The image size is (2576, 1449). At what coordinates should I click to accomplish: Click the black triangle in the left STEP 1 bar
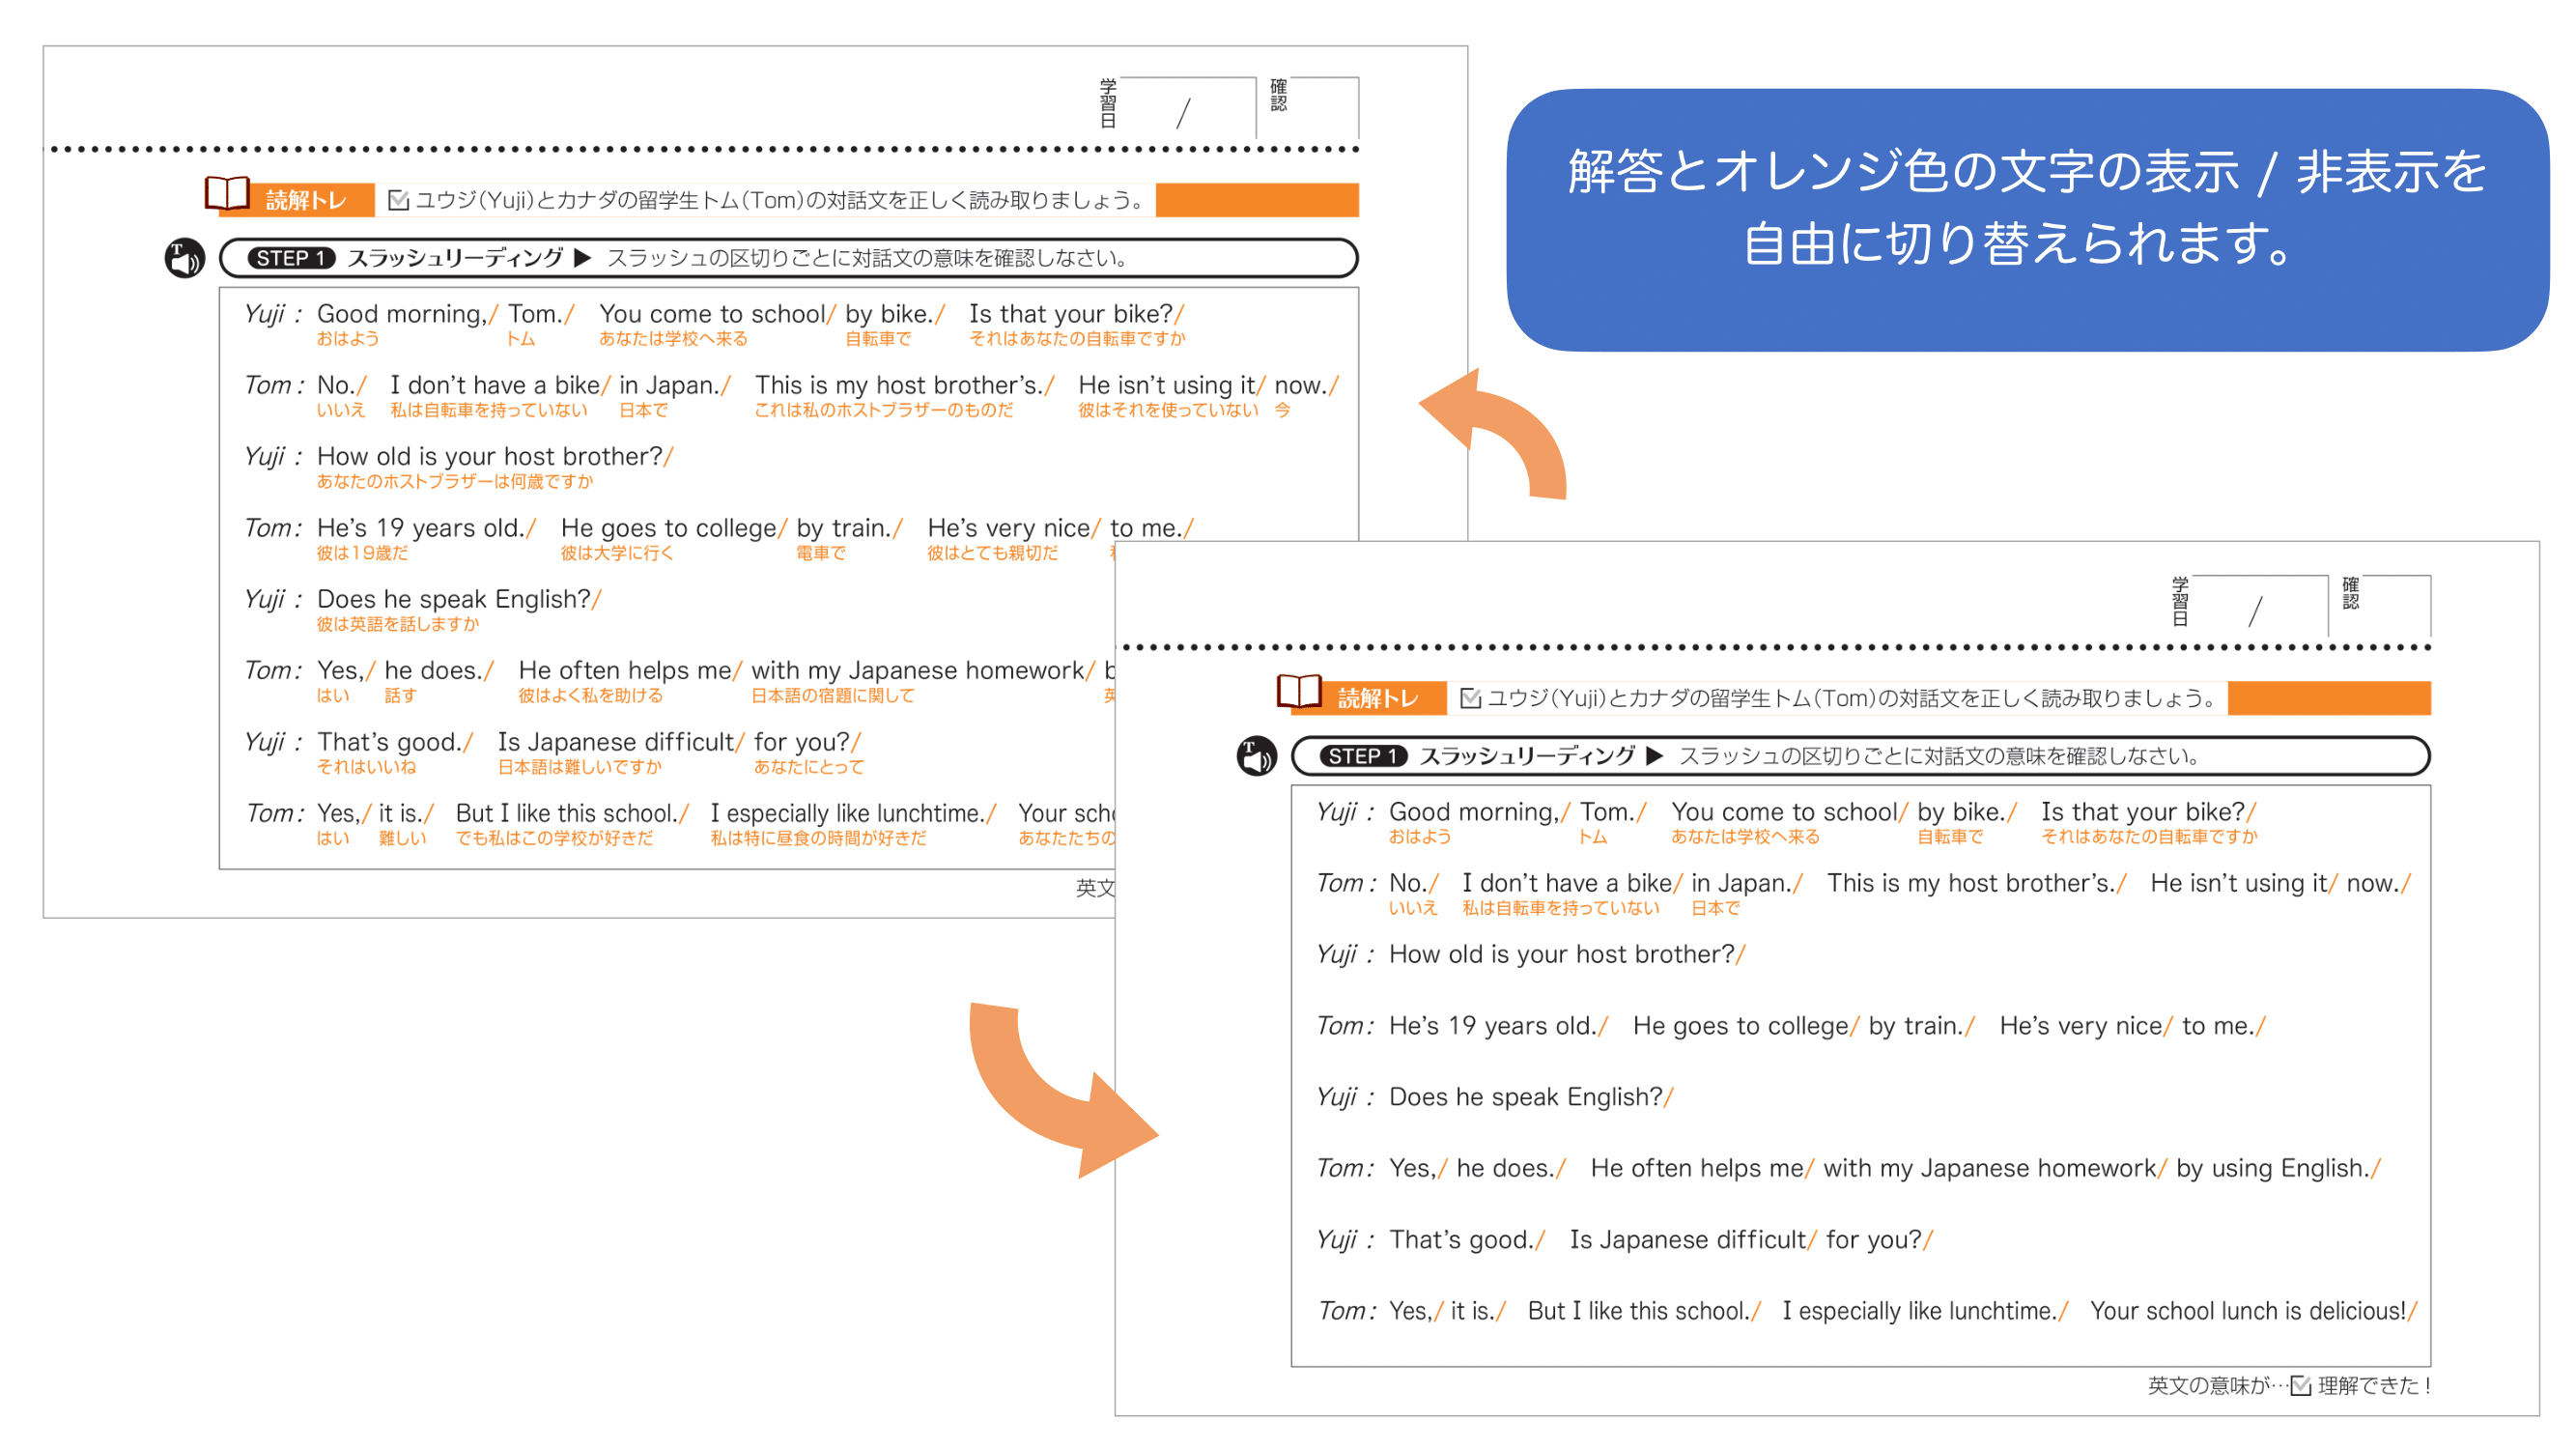point(583,258)
